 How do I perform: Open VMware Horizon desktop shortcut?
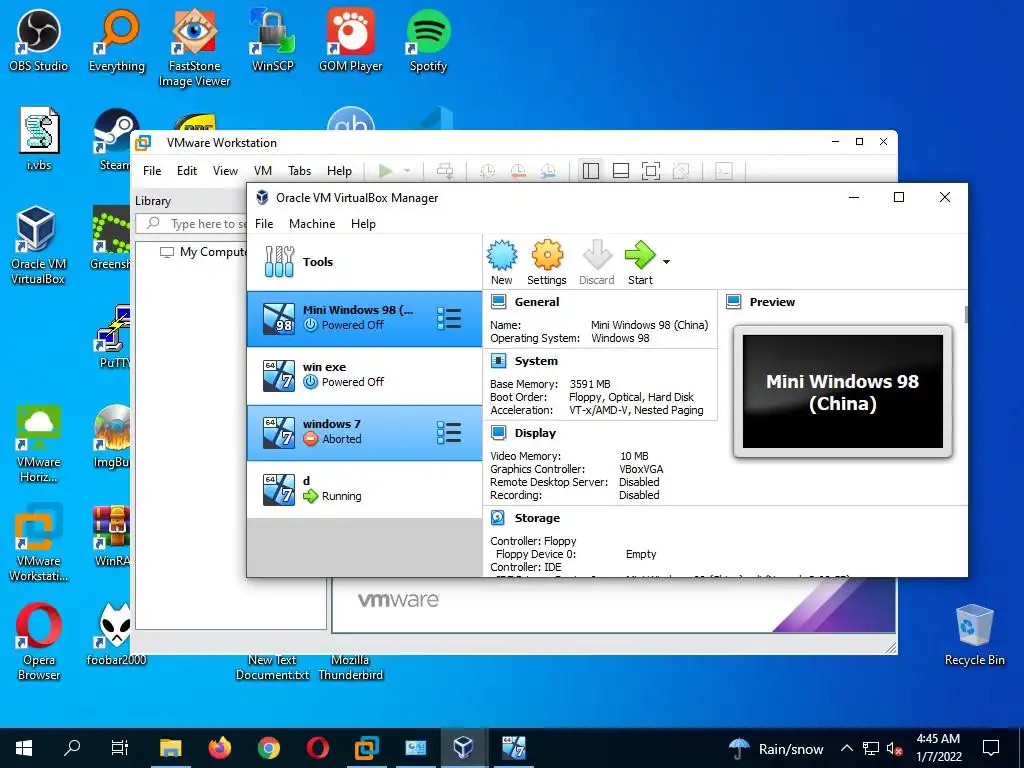coord(39,444)
